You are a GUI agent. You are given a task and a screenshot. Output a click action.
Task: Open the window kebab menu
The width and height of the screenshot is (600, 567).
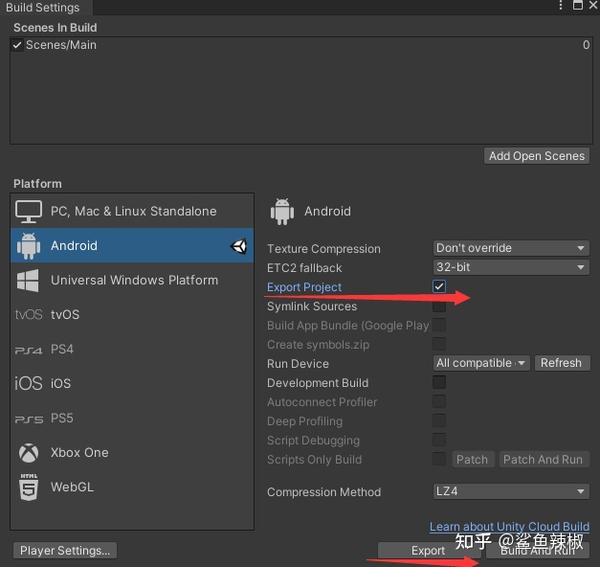561,5
